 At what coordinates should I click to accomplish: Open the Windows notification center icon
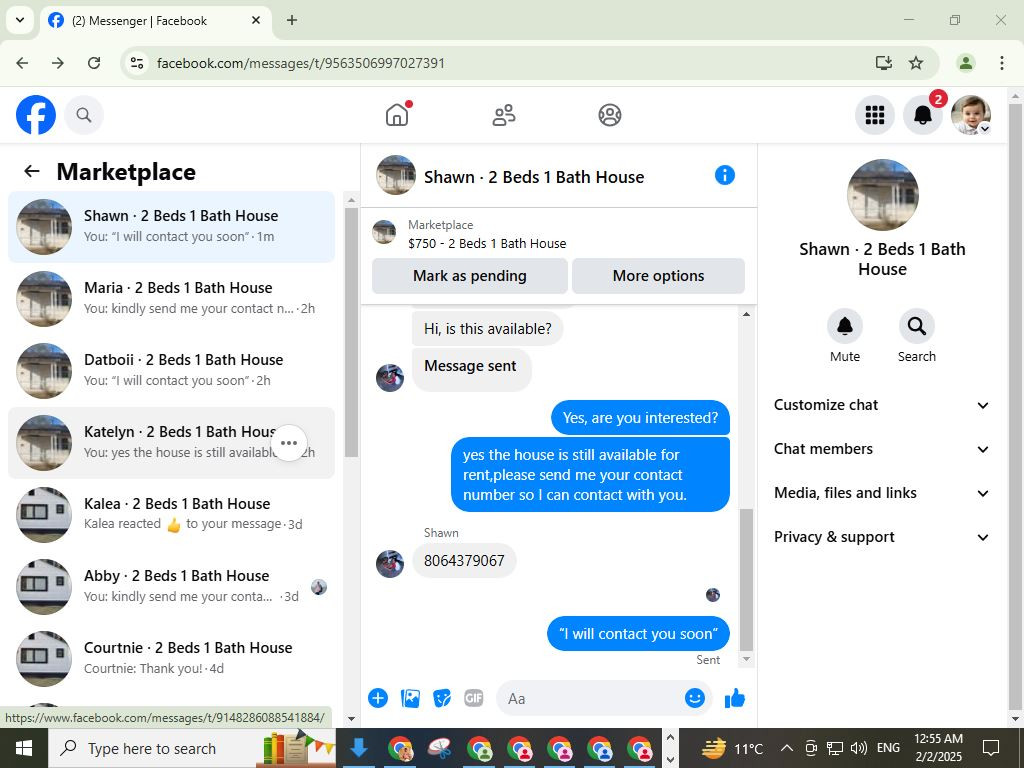(991, 748)
